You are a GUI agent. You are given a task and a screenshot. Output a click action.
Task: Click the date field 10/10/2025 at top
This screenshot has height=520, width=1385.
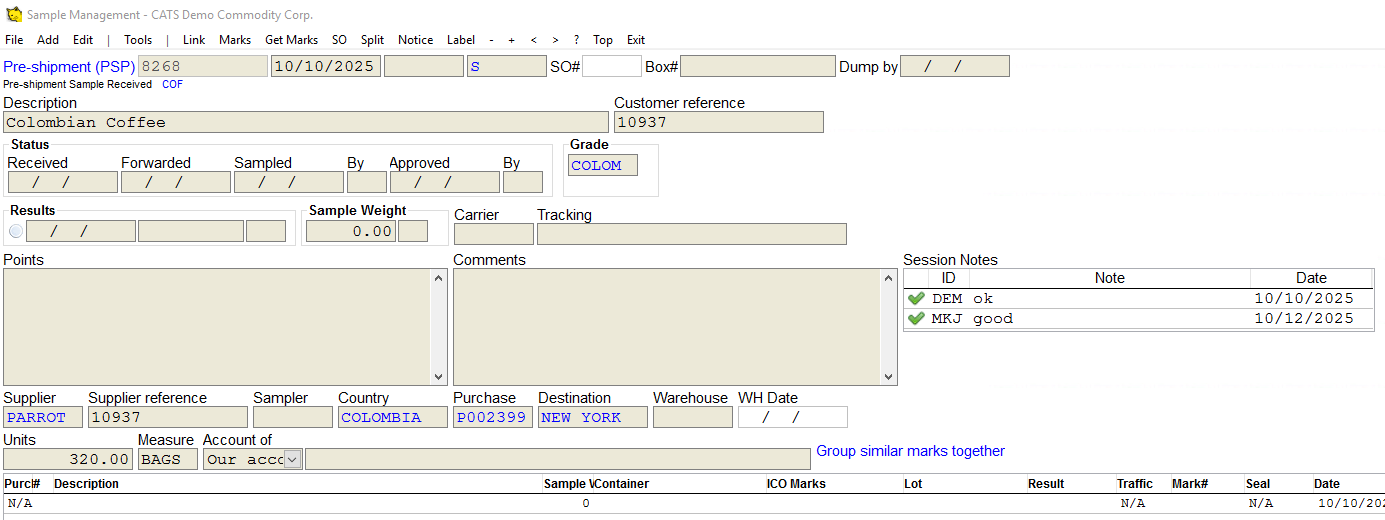(x=325, y=66)
